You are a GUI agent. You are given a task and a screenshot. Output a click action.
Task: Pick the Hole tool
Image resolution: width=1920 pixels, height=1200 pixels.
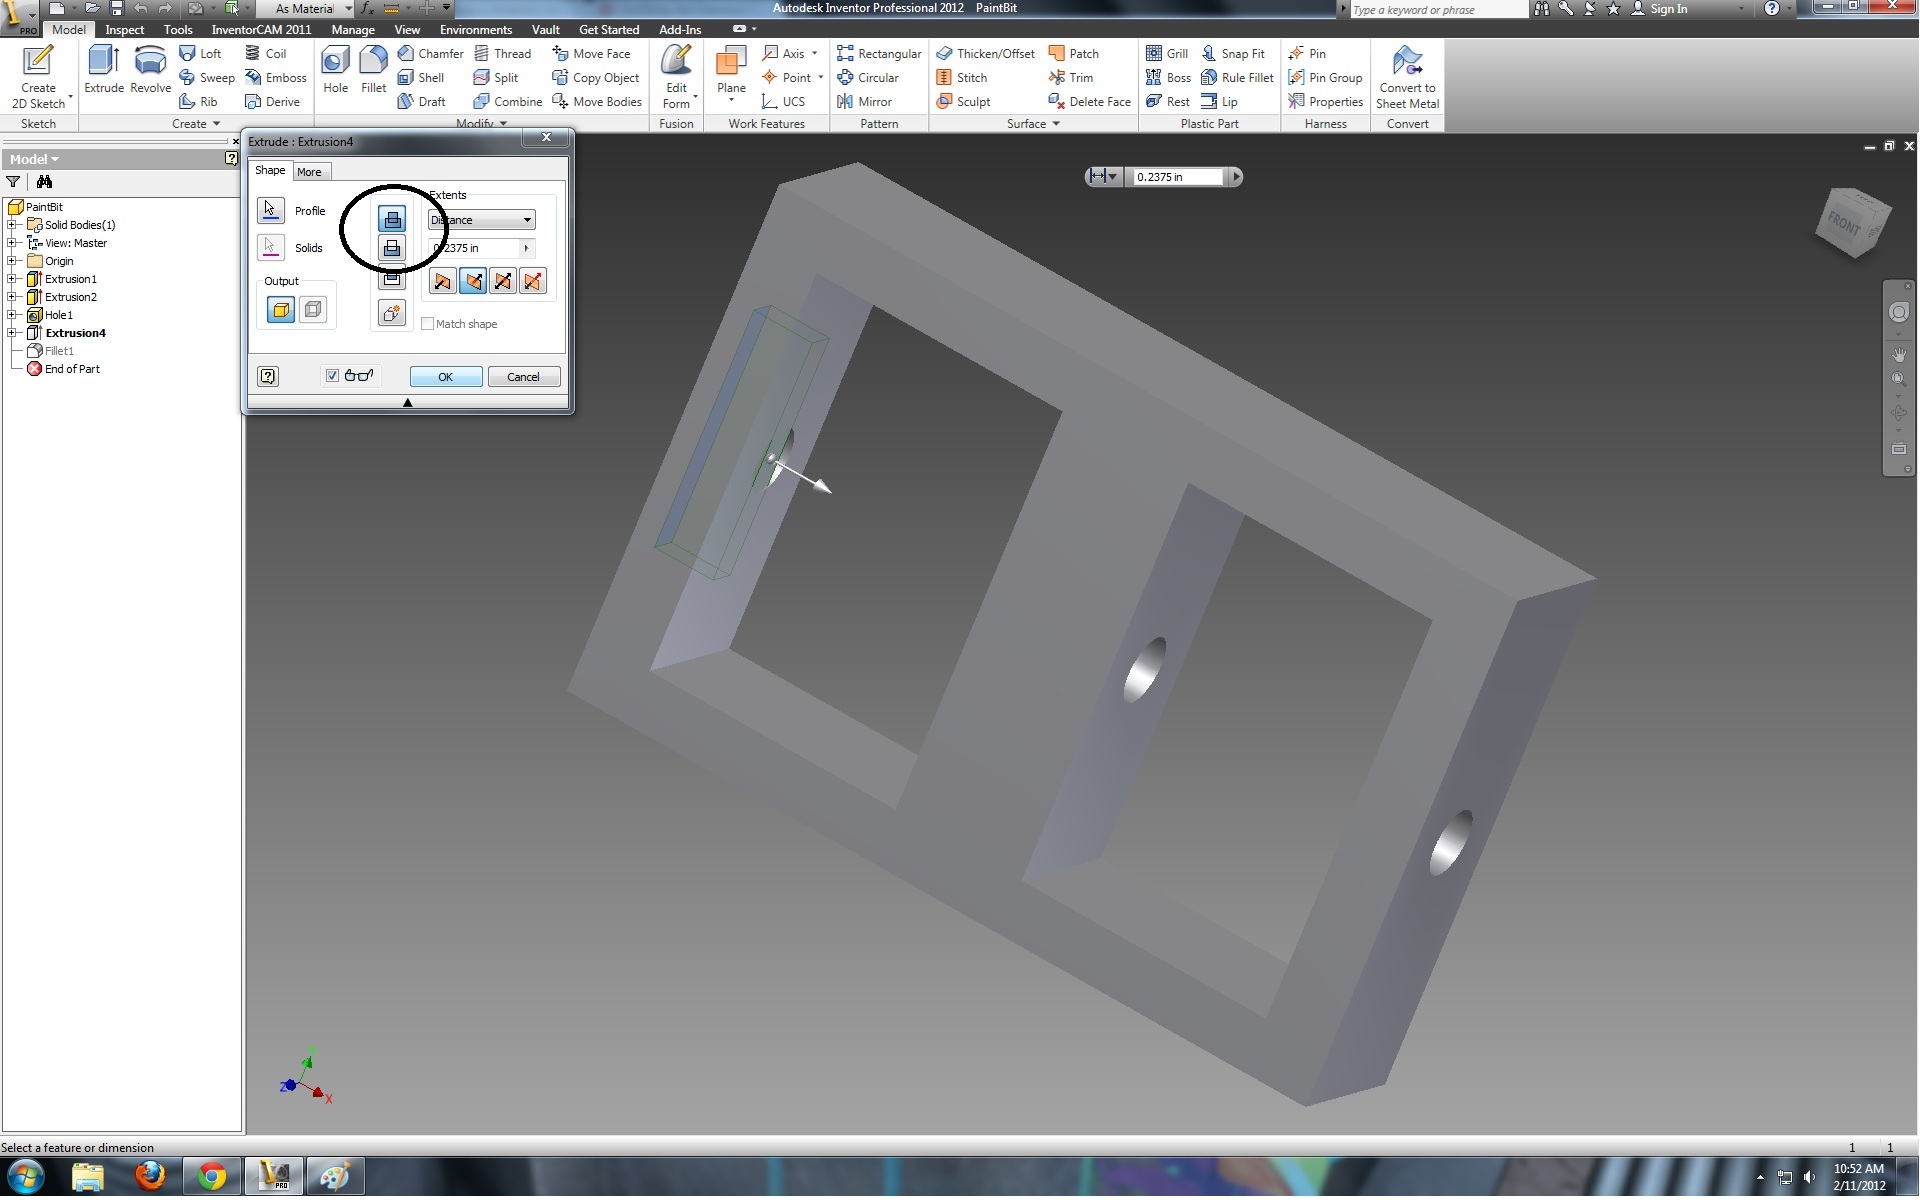[x=335, y=69]
